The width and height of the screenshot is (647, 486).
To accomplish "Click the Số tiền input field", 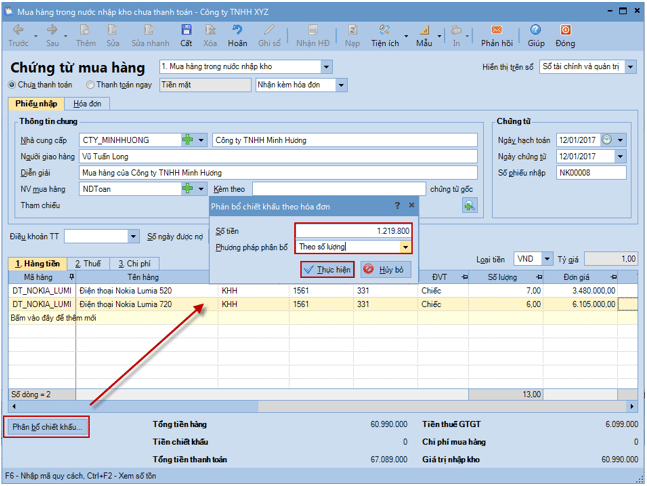I will coord(353,231).
